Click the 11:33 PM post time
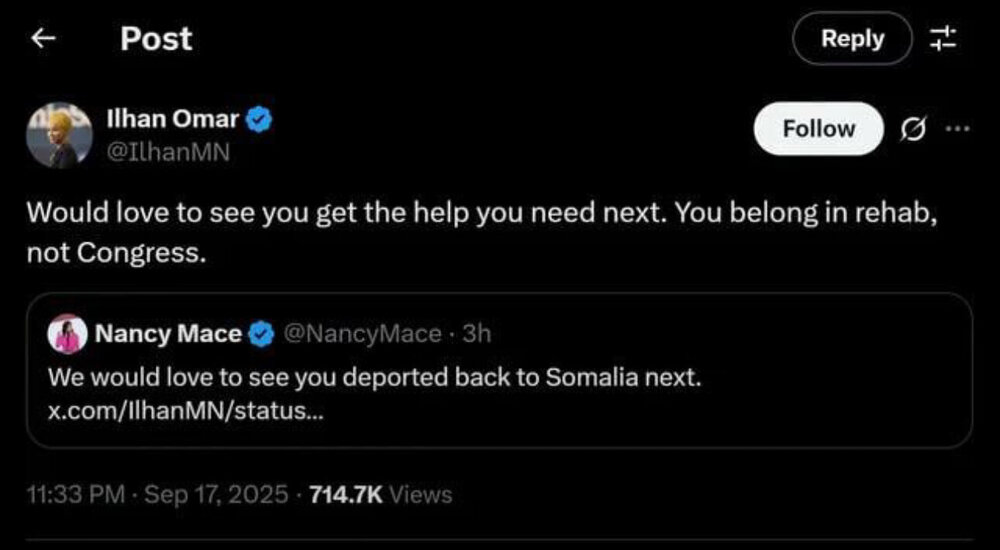 (x=77, y=494)
